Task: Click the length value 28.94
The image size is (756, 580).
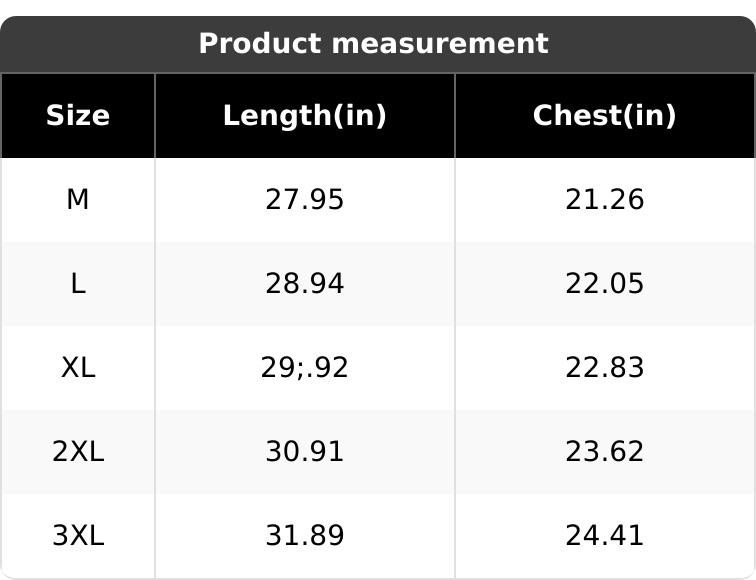Action: pyautogui.click(x=304, y=284)
